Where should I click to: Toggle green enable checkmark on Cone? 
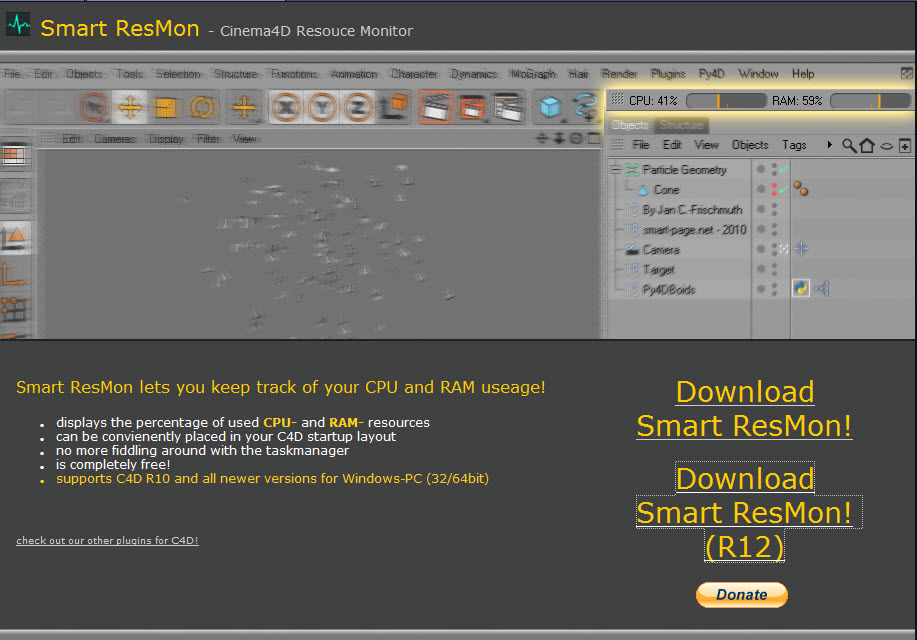(784, 188)
